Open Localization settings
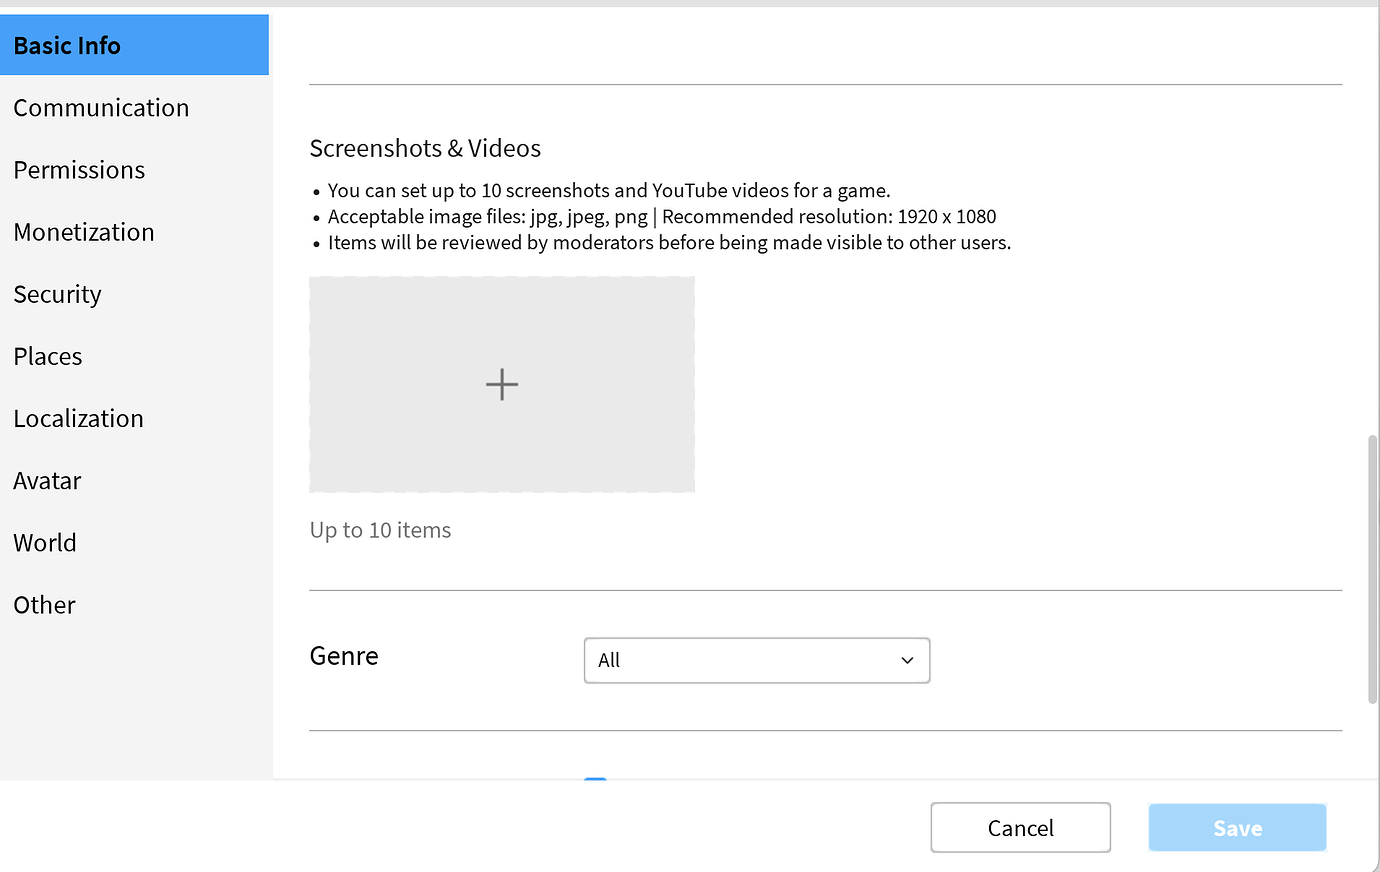The height and width of the screenshot is (872, 1380). coord(78,417)
